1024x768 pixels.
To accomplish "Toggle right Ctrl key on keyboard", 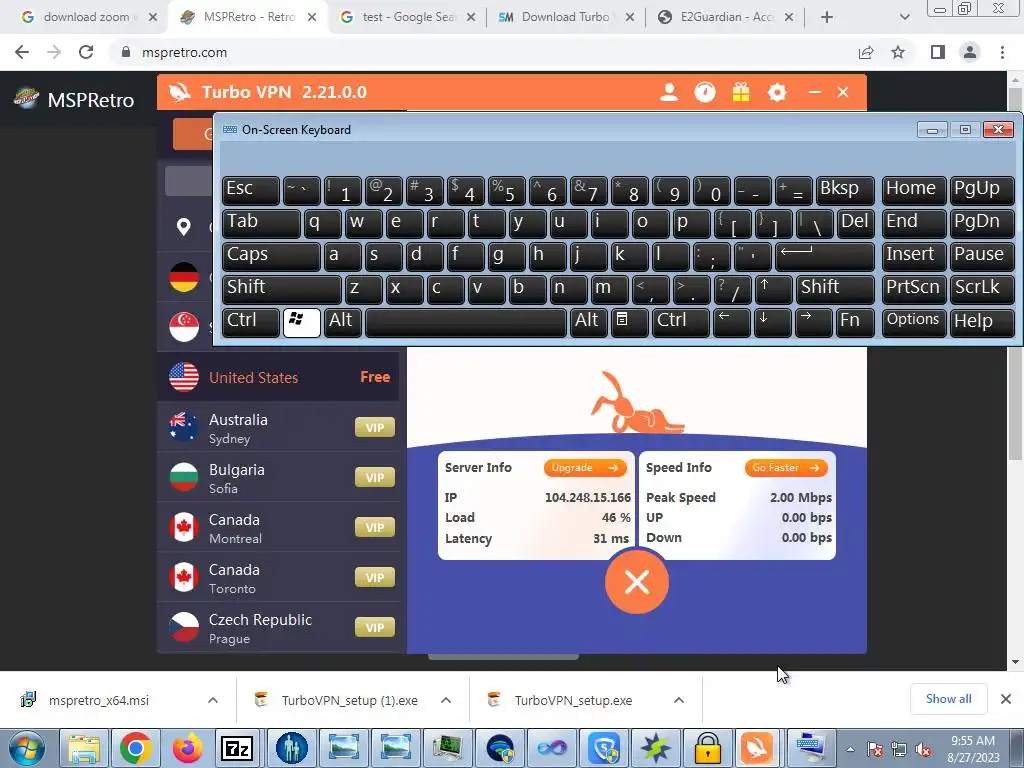I will pyautogui.click(x=680, y=322).
